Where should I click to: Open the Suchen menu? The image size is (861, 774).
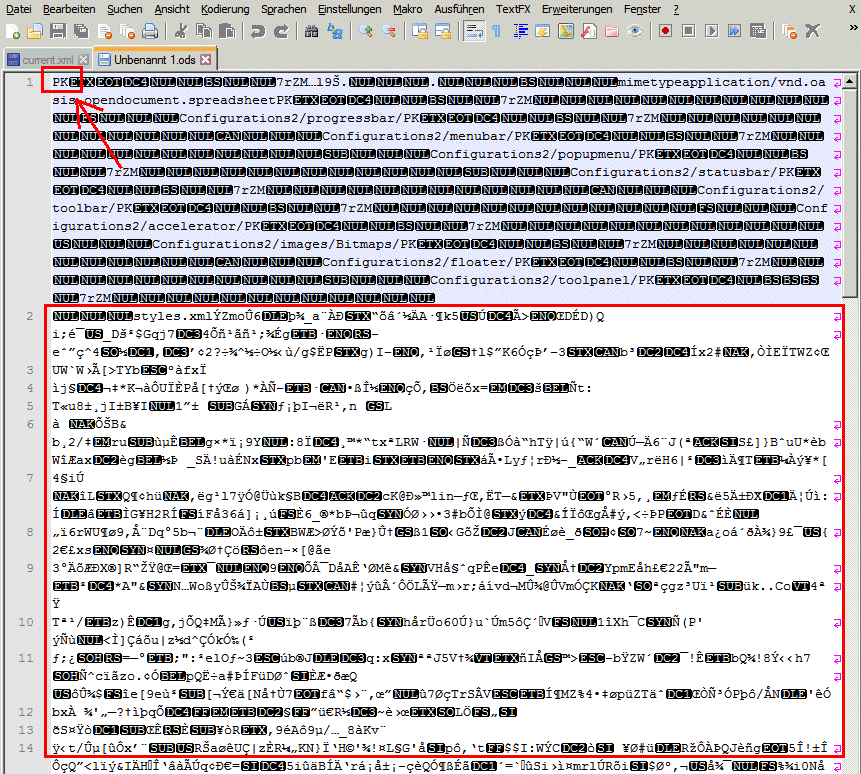point(125,9)
